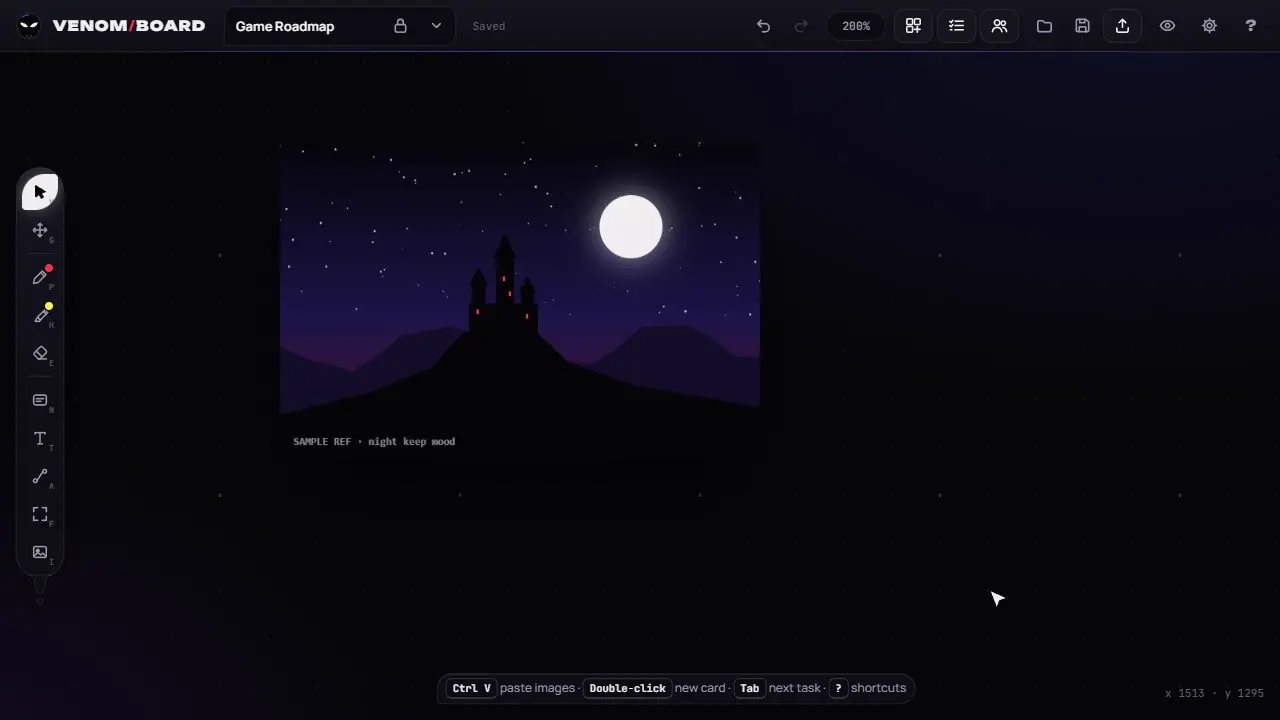Select the Eraser tool
Viewport: 1280px width, 720px height.
pos(40,353)
